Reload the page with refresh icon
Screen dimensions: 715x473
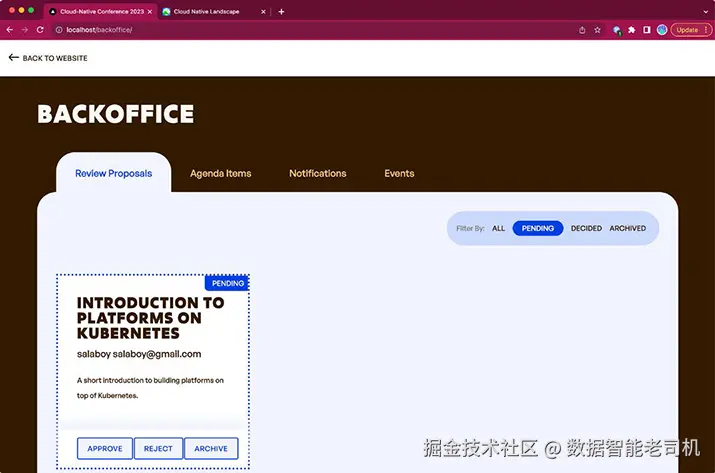coord(40,30)
